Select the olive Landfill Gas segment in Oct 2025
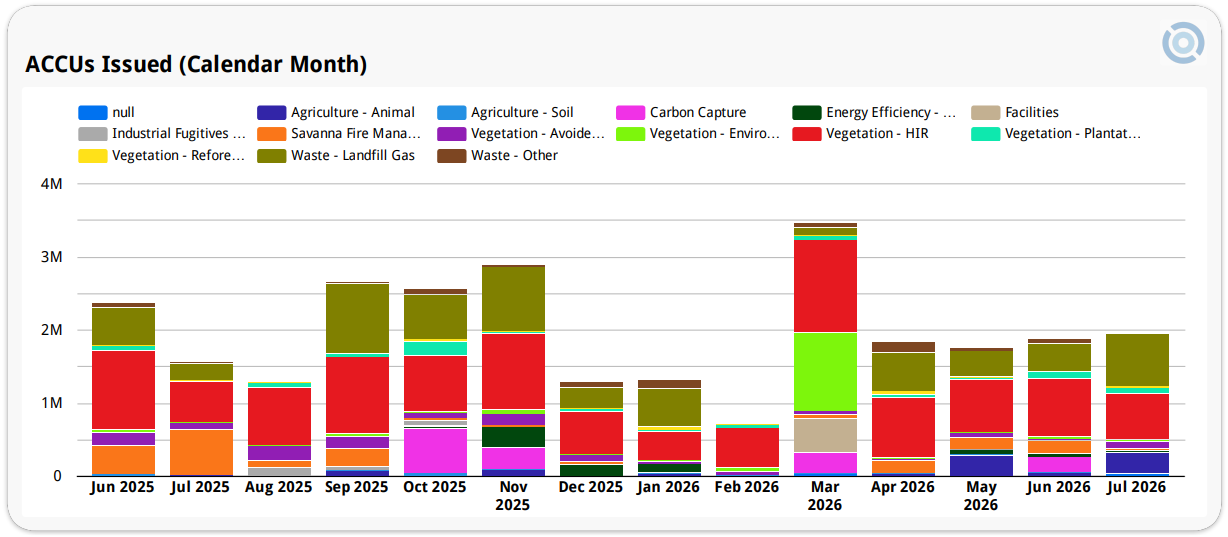 [435, 317]
